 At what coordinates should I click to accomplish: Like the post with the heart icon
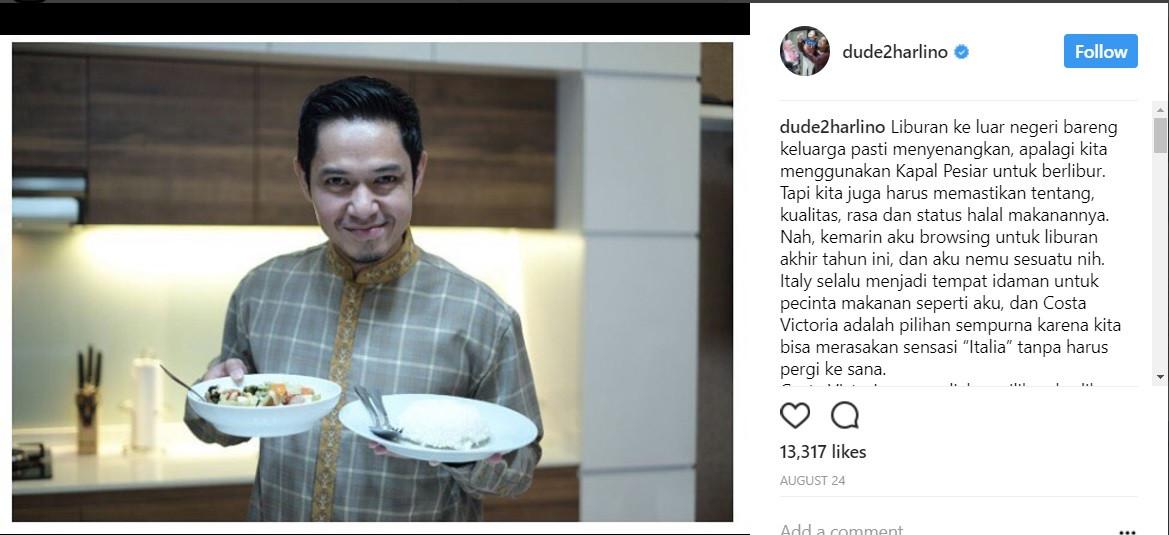795,415
